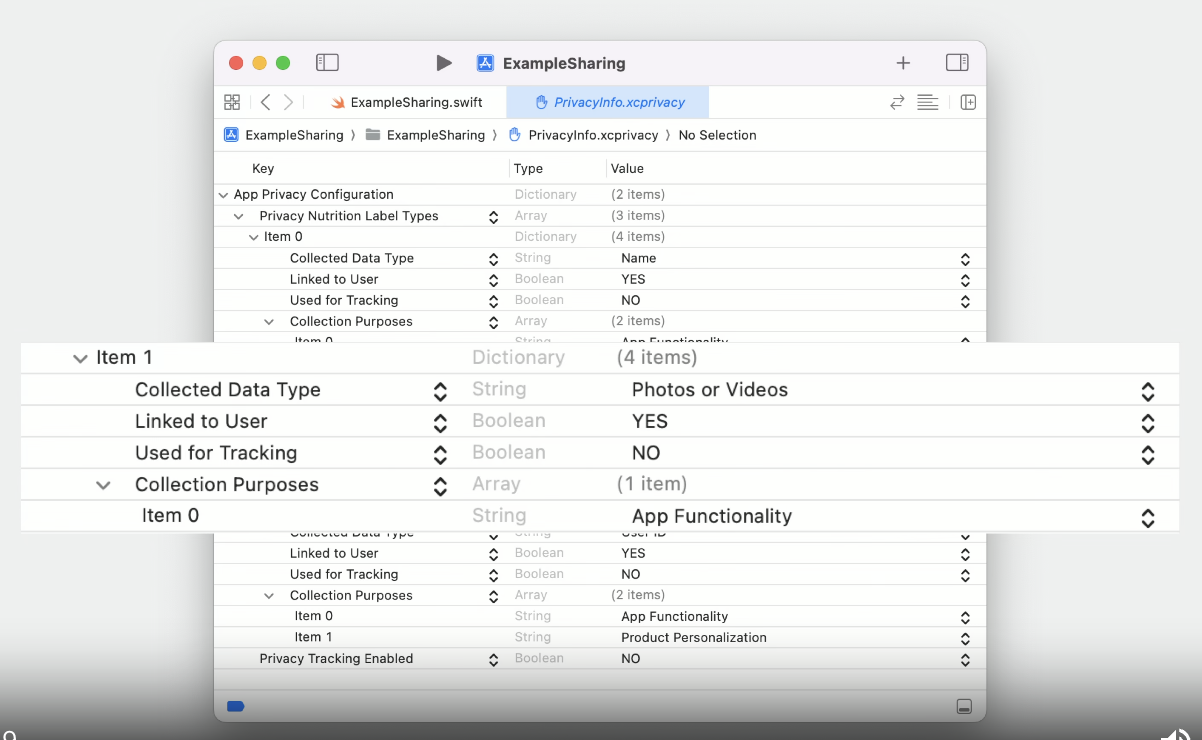The width and height of the screenshot is (1202, 740).
Task: Toggle the debug area icon at bottom right
Action: [964, 706]
